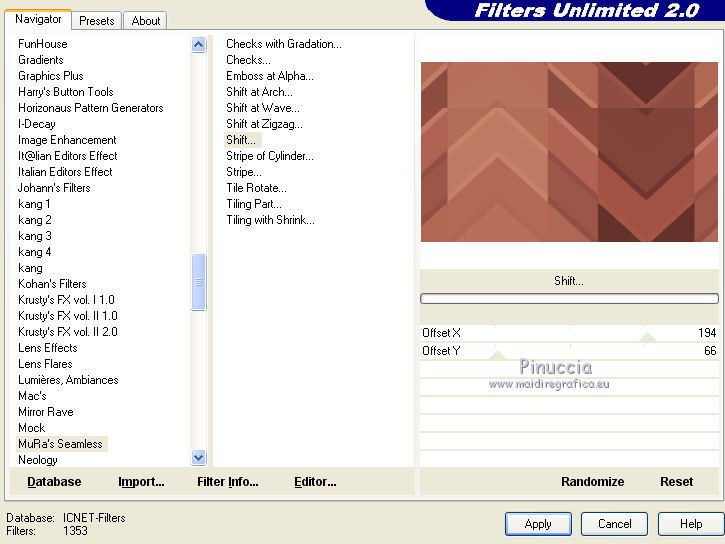Click the category list scrollbar thumb

coord(198,282)
